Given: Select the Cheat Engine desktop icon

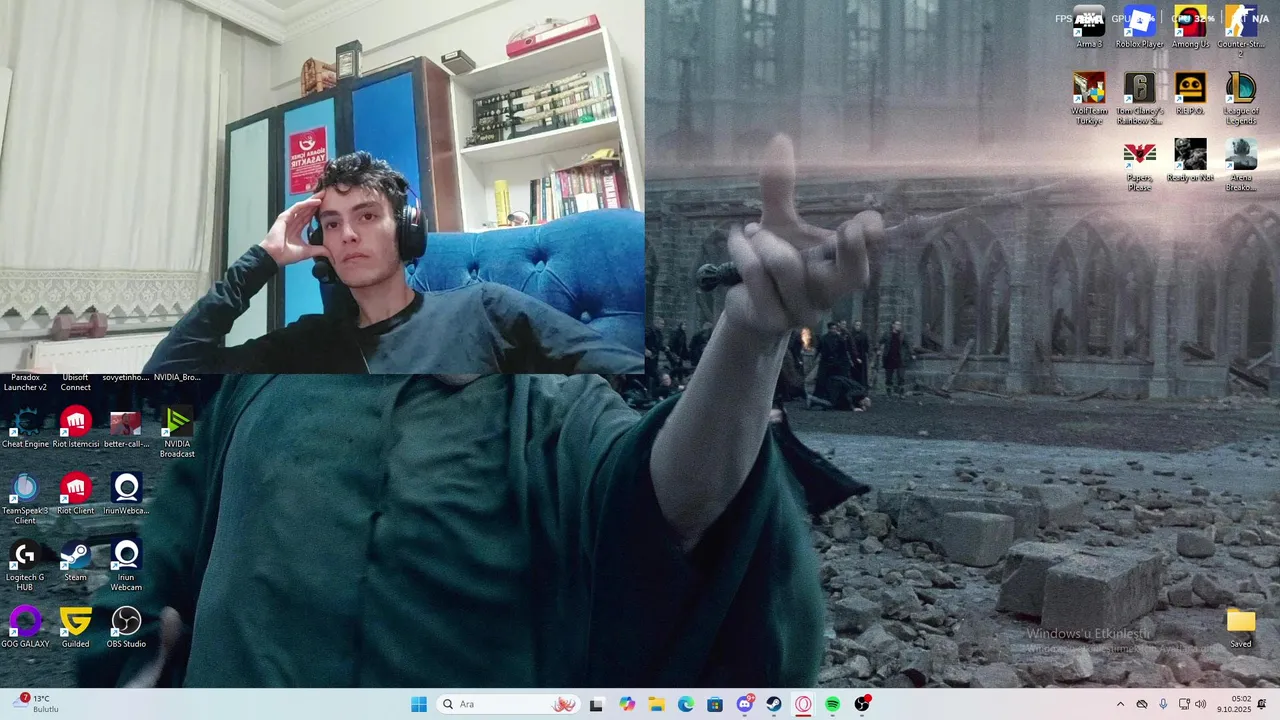Looking at the screenshot, I should coord(25,427).
